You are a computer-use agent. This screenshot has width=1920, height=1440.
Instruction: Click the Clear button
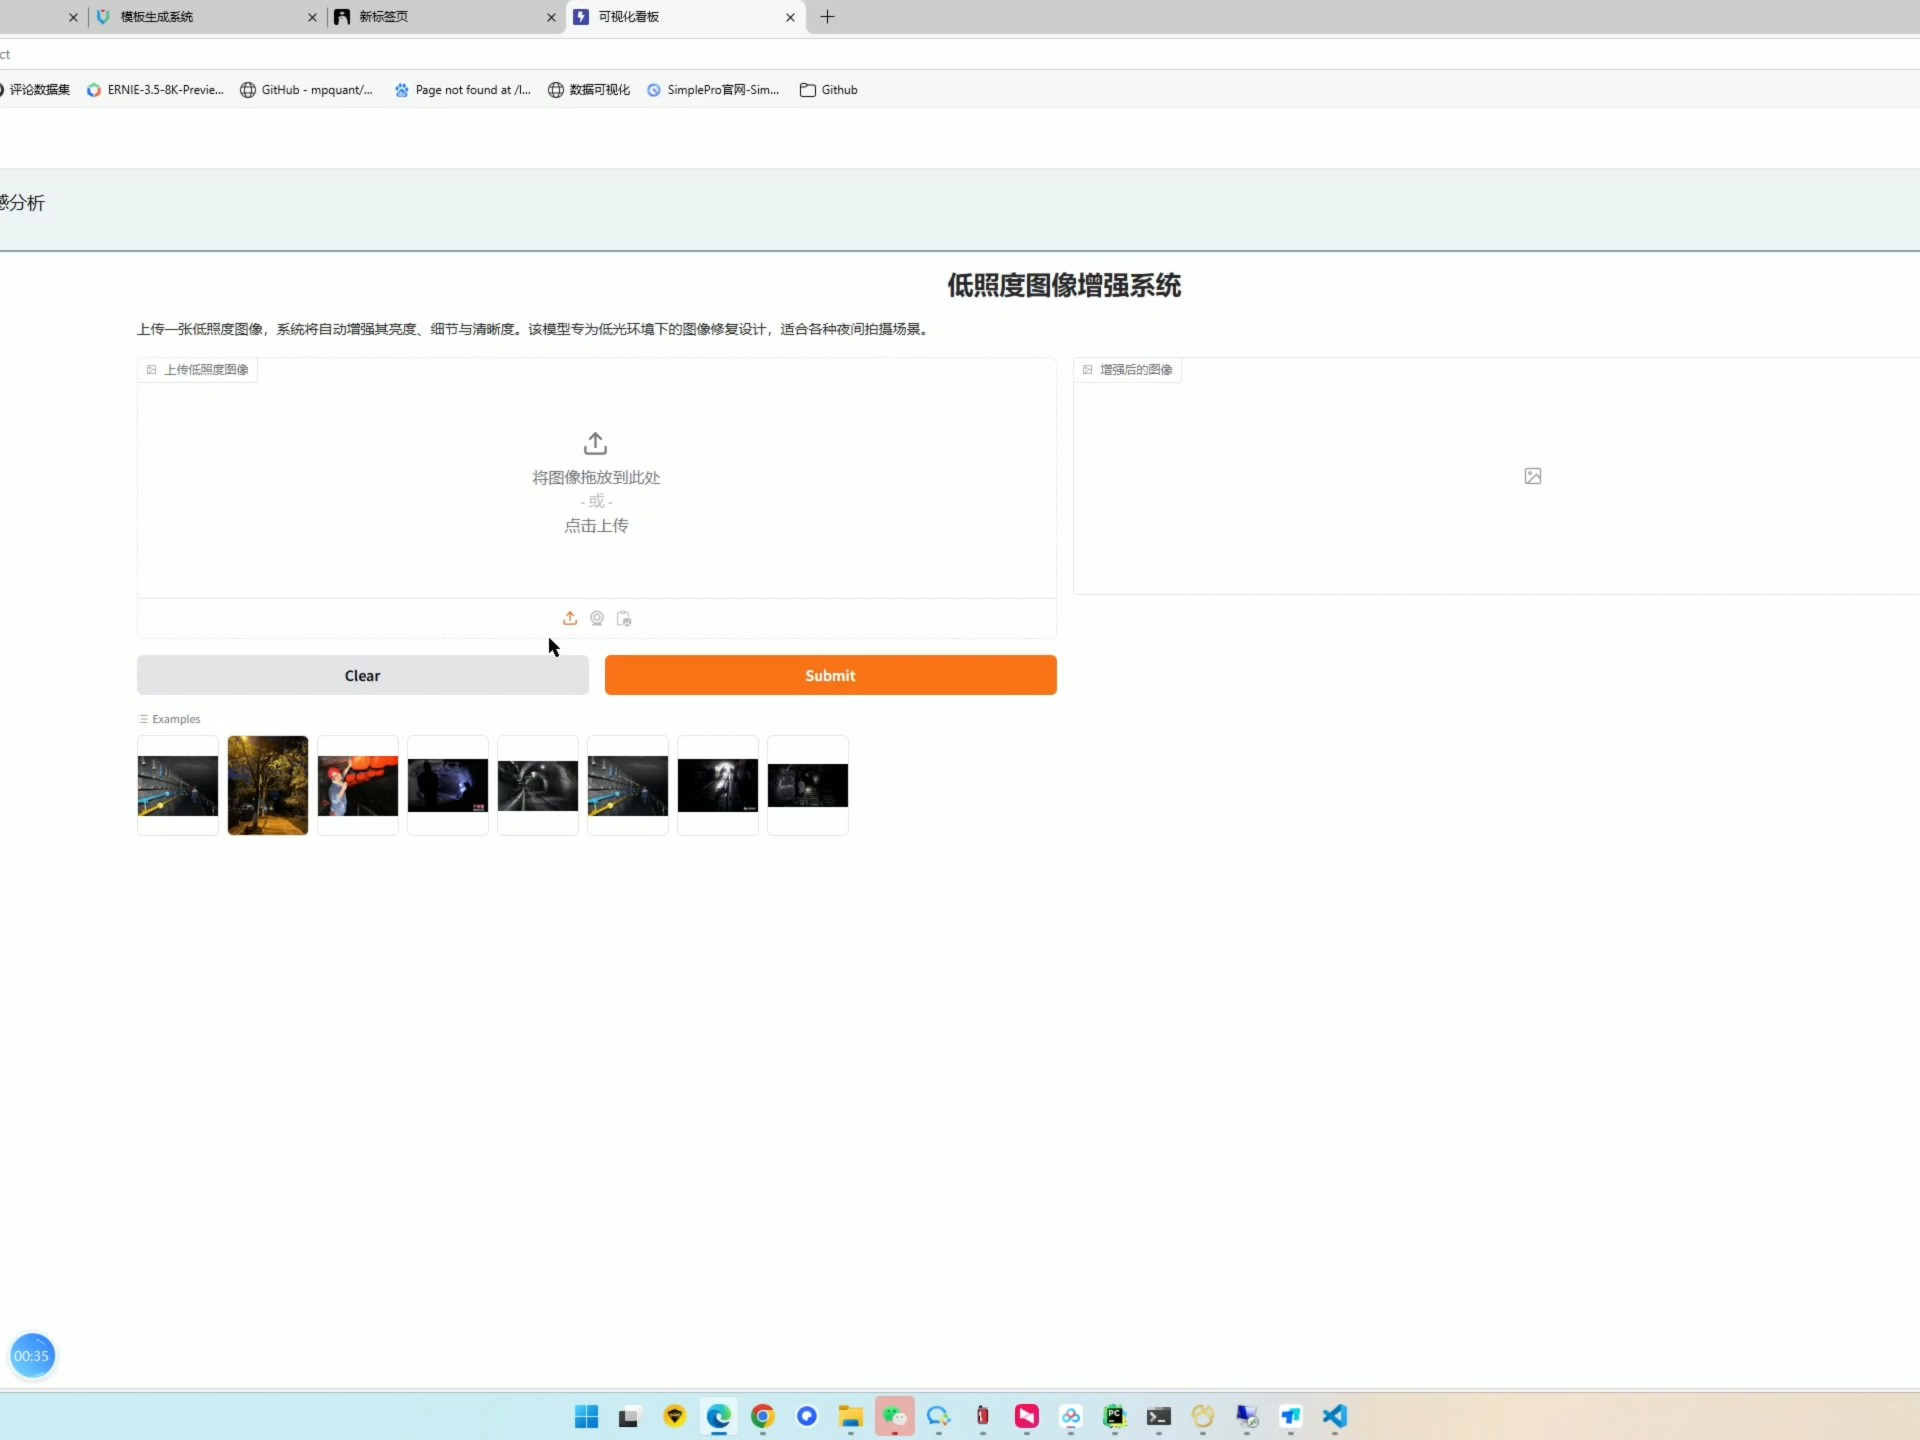tap(363, 675)
